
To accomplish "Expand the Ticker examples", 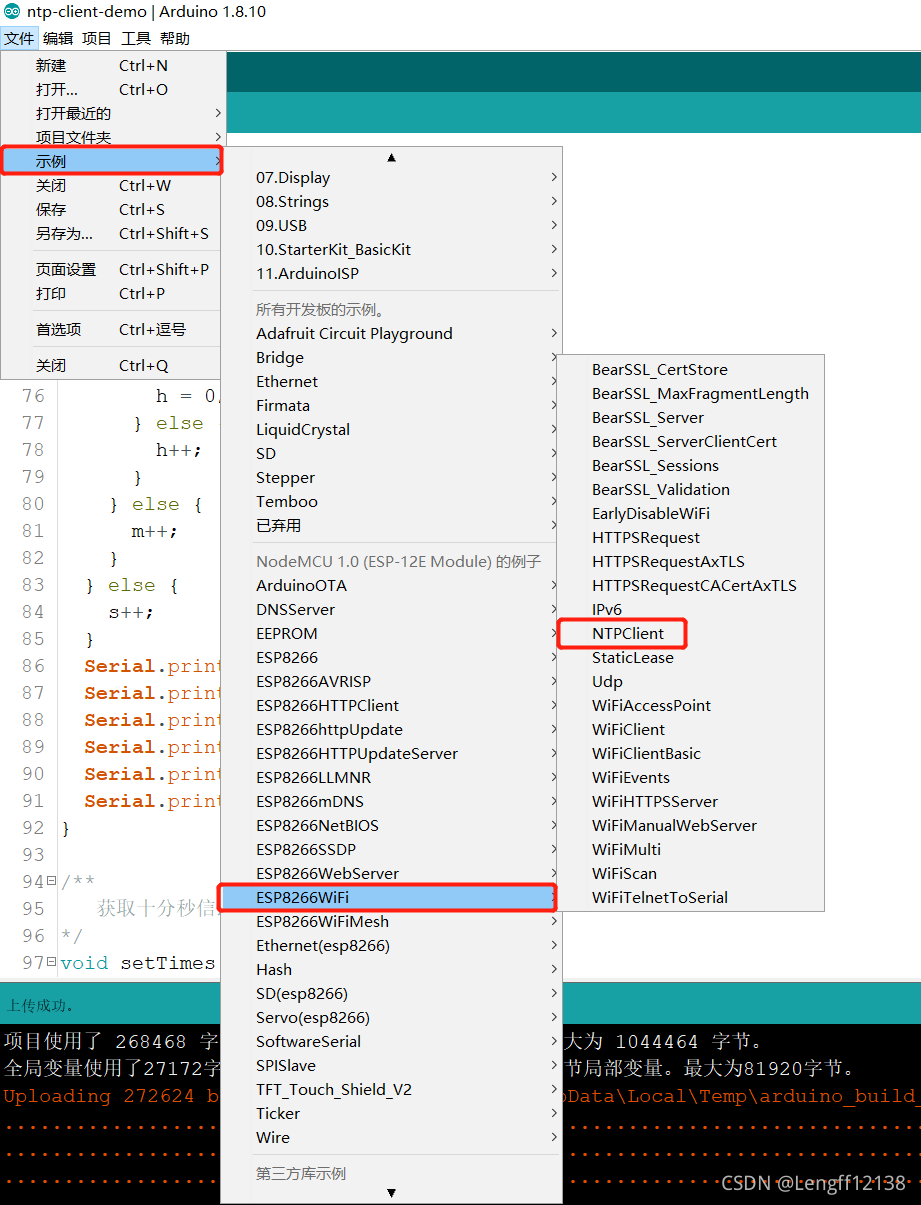I will pos(392,1113).
